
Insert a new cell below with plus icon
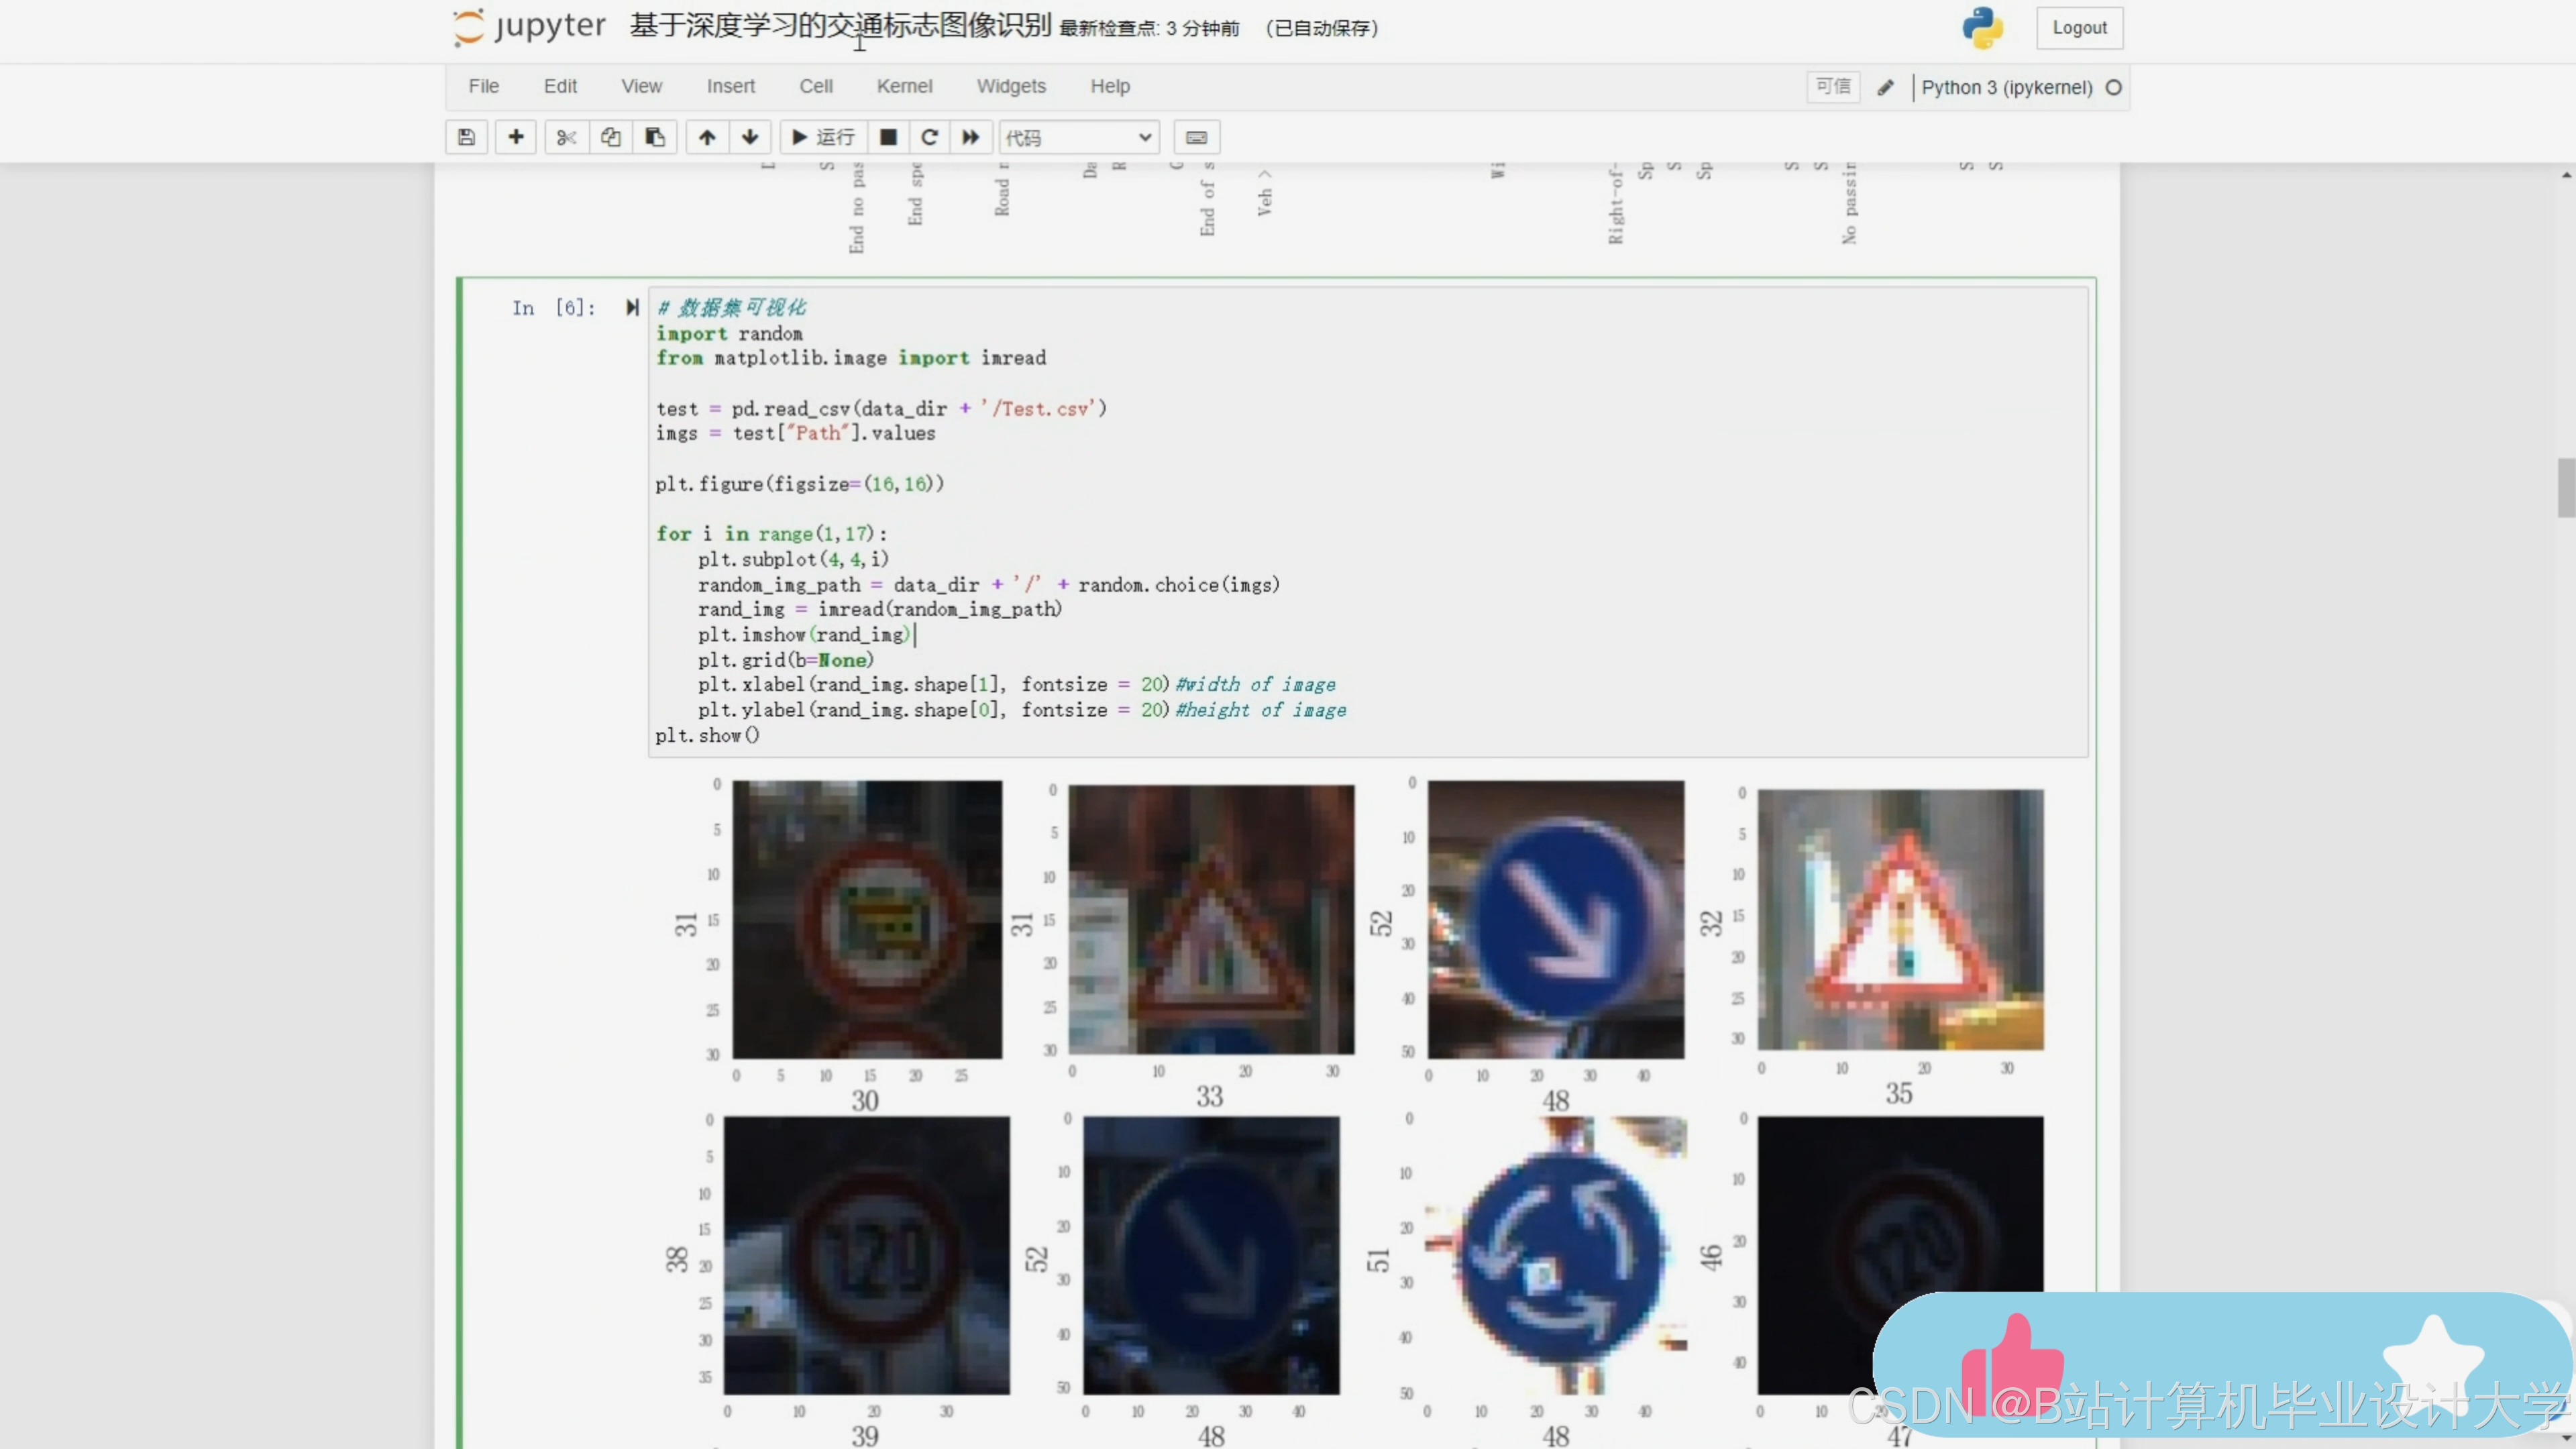point(516,137)
